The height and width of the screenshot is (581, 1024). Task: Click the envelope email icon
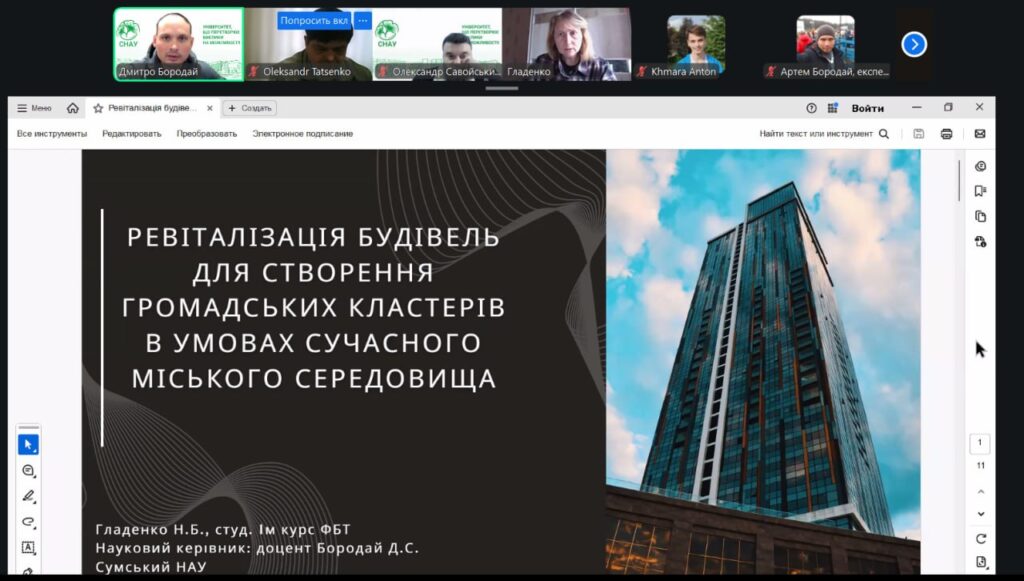979,134
